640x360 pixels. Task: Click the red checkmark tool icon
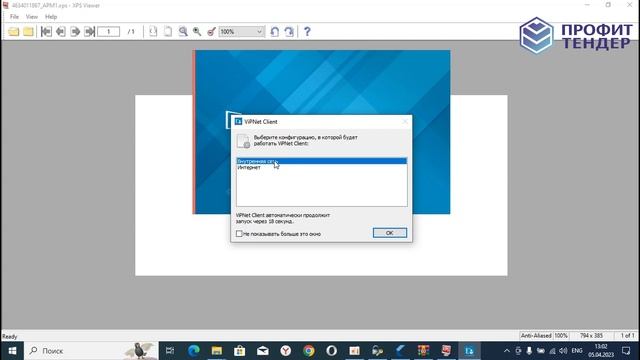click(x=211, y=31)
